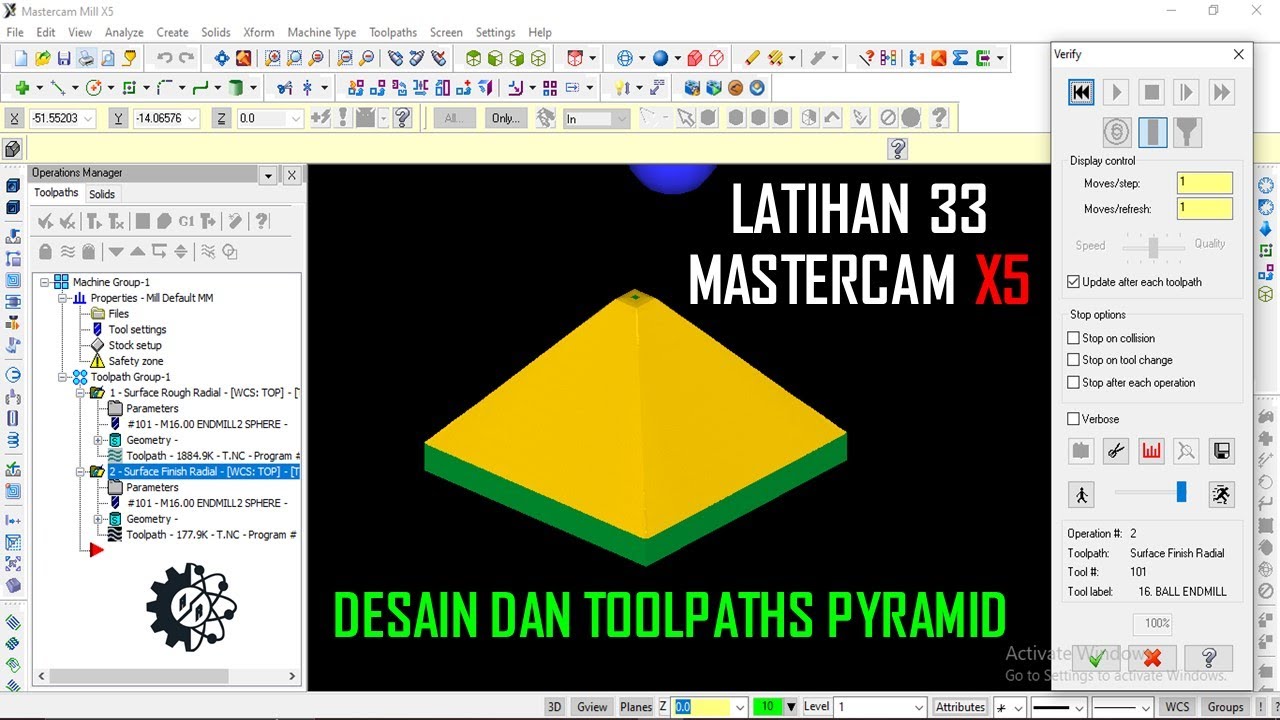This screenshot has height=720, width=1280.
Task: Open the X coordinate dropdown
Action: (x=88, y=118)
